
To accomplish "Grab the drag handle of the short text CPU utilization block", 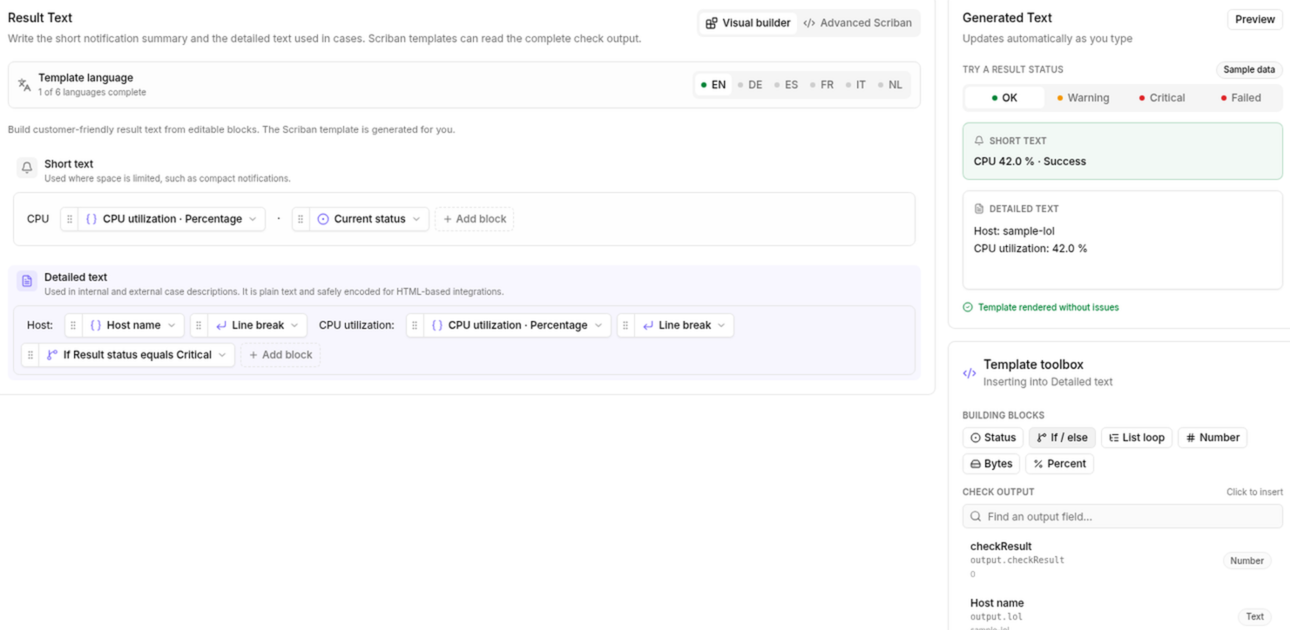I will [69, 219].
